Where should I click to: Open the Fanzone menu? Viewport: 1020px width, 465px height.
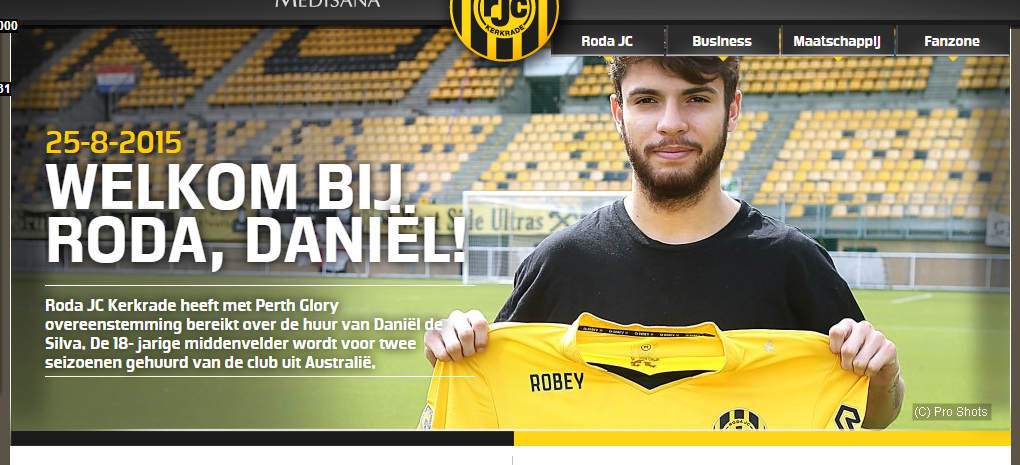(x=952, y=41)
